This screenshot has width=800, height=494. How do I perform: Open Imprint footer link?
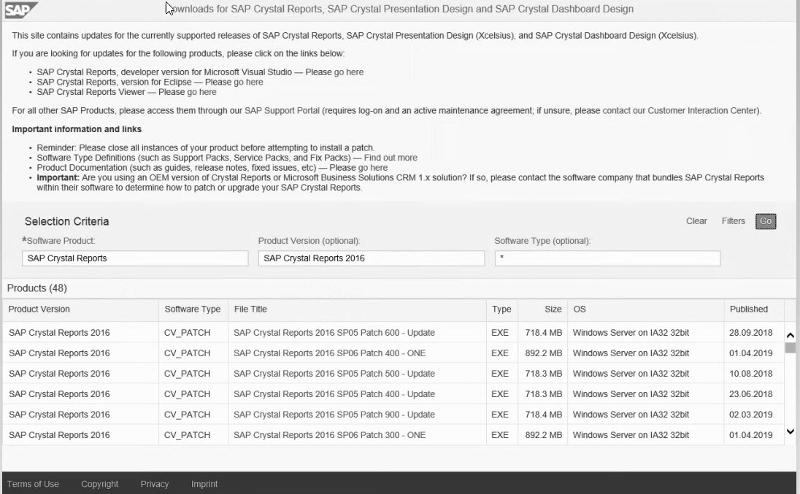tap(204, 484)
